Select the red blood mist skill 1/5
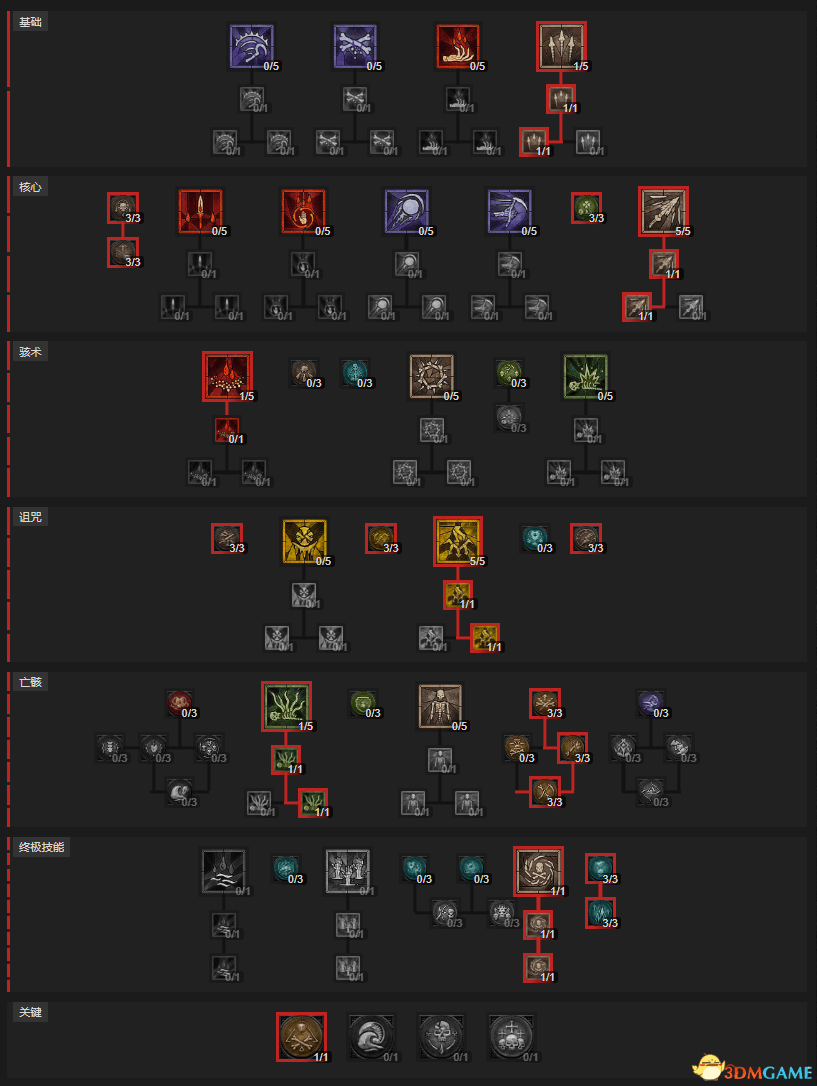This screenshot has height=1086, width=817. coord(227,376)
